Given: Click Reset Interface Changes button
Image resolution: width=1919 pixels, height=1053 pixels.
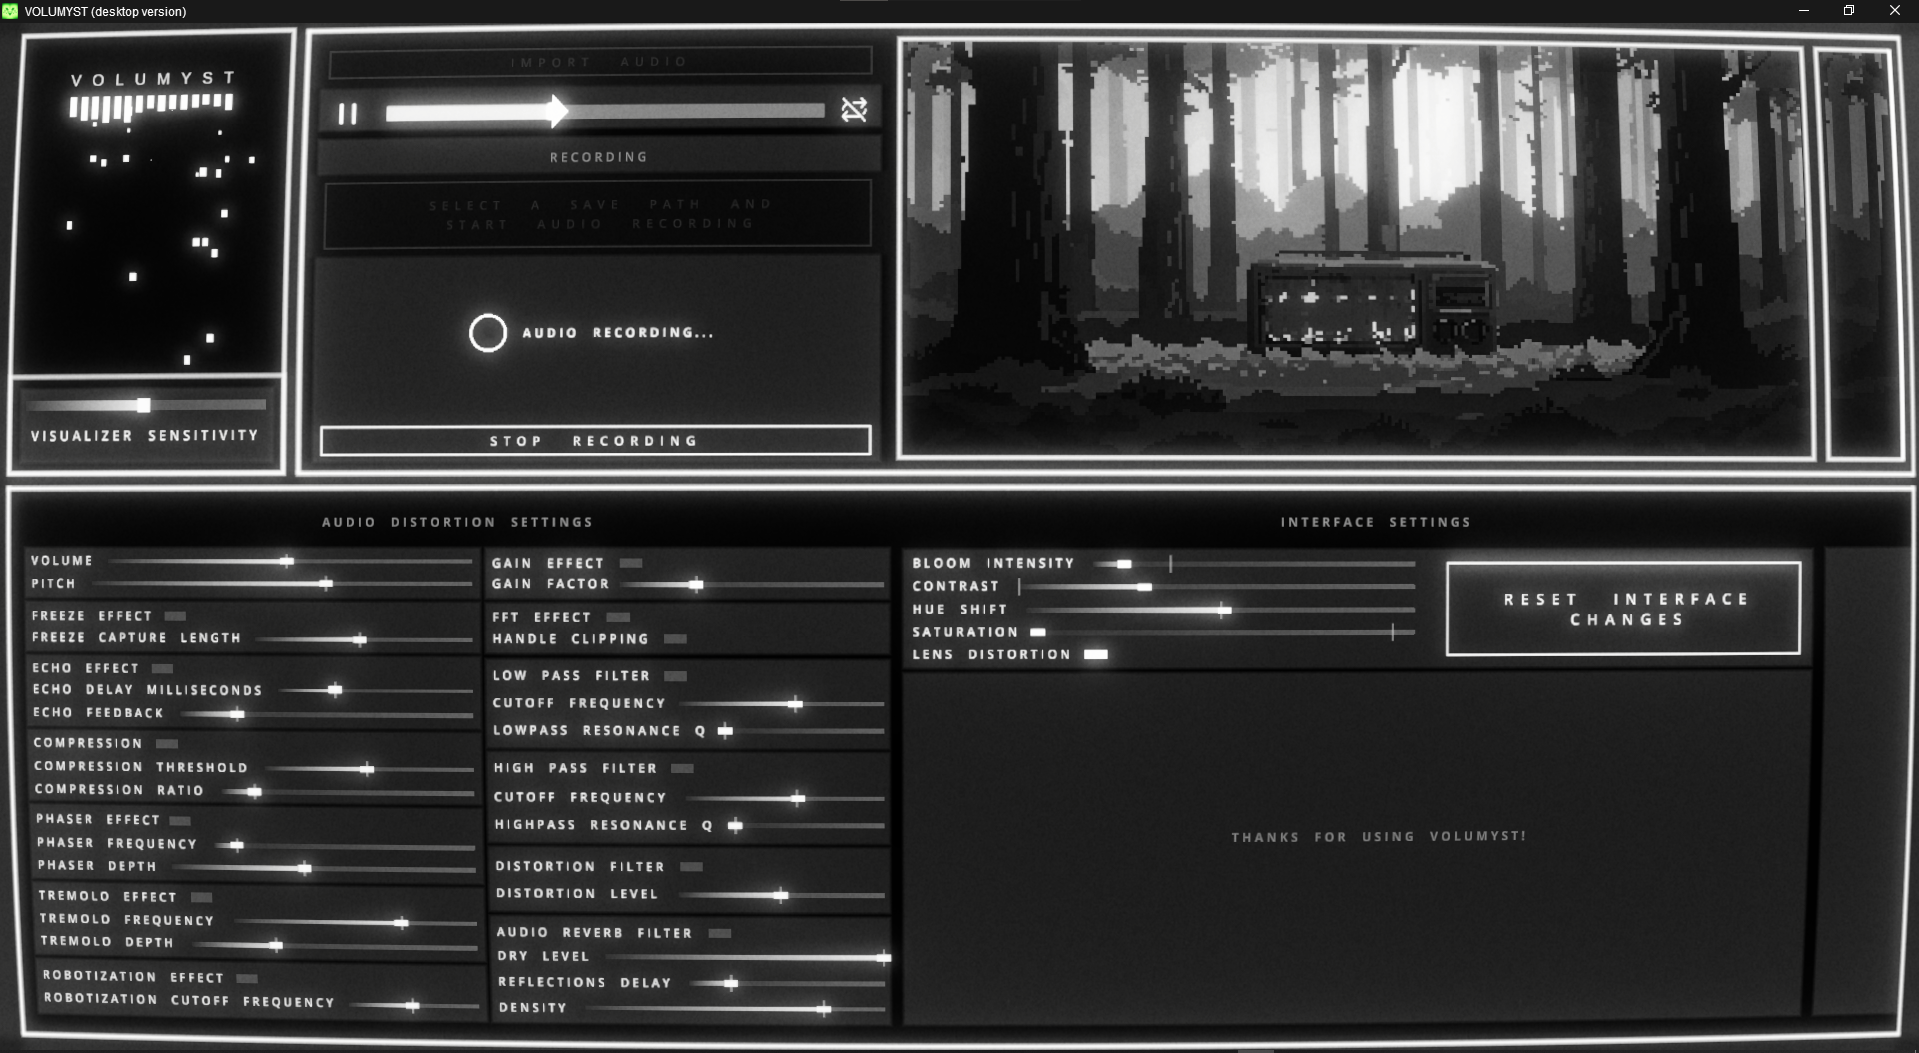Looking at the screenshot, I should pyautogui.click(x=1623, y=609).
